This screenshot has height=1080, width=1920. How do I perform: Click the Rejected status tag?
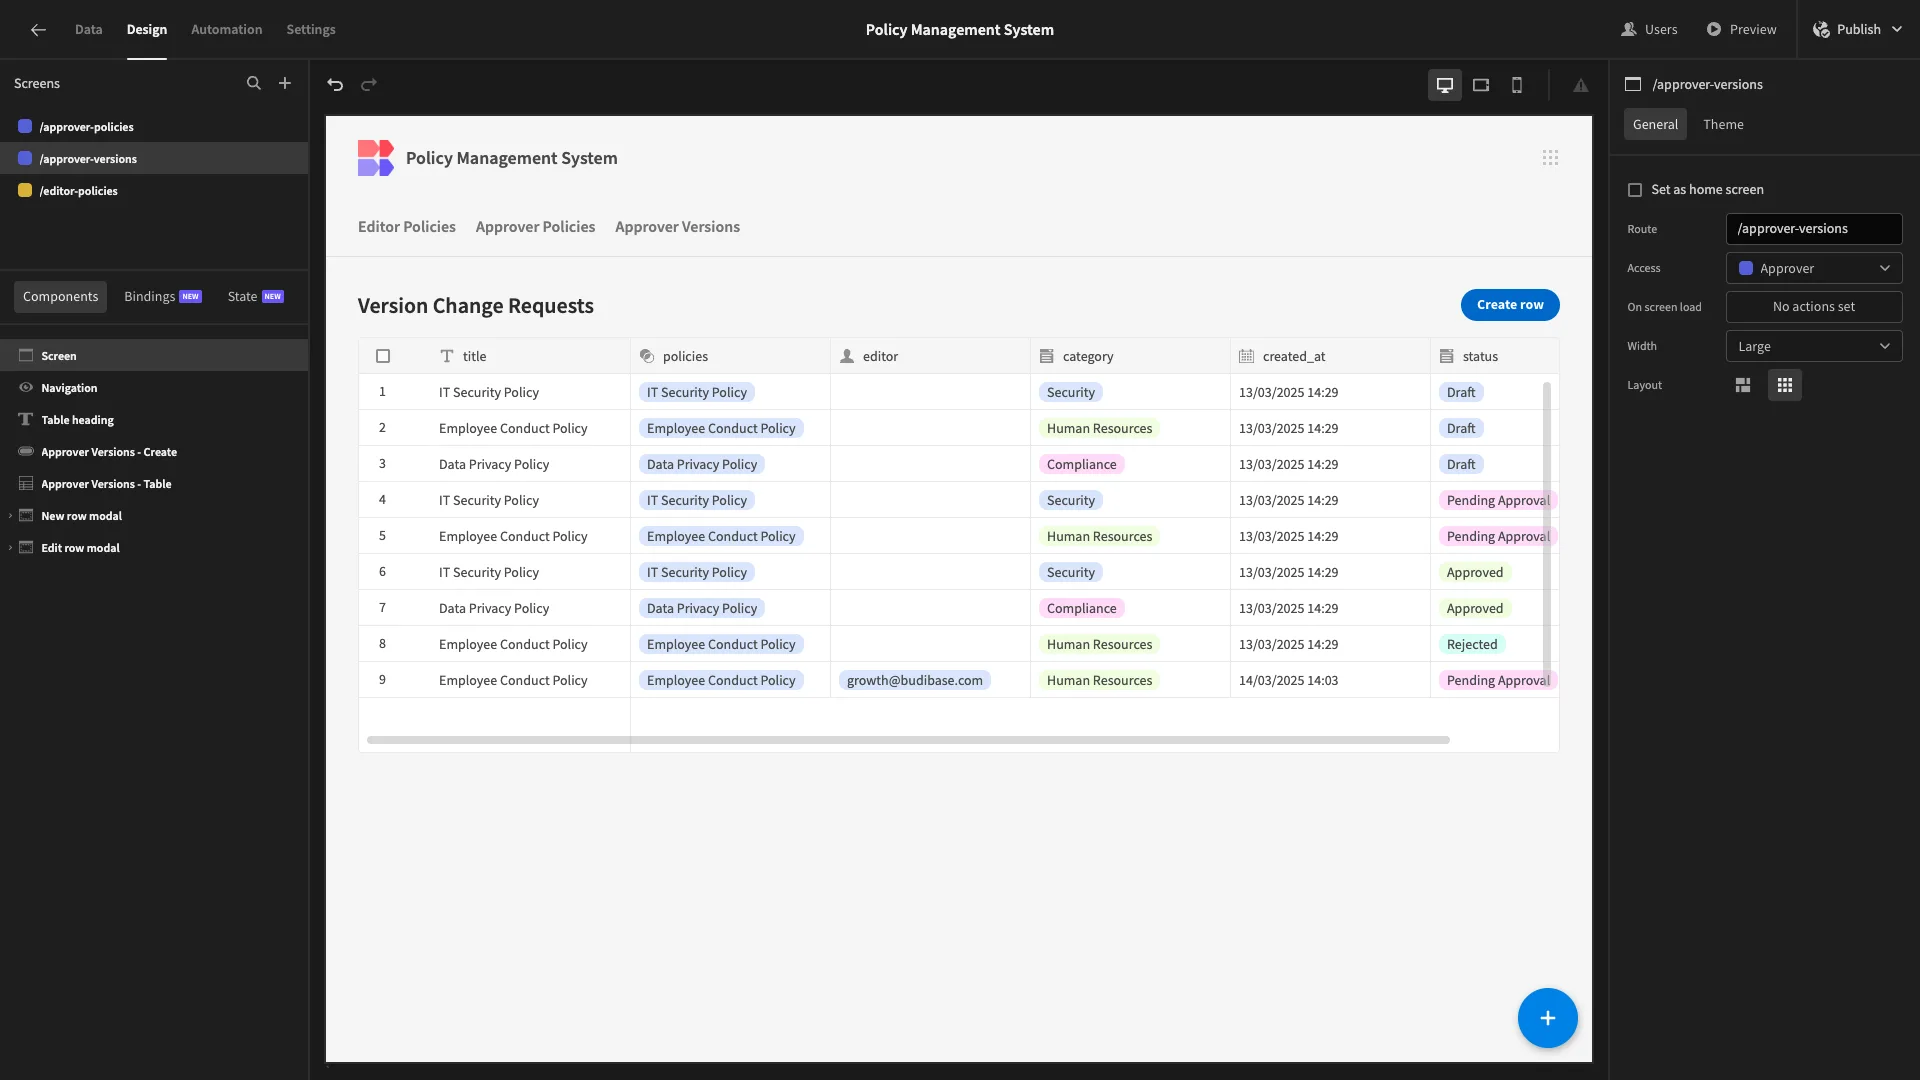tap(1472, 645)
